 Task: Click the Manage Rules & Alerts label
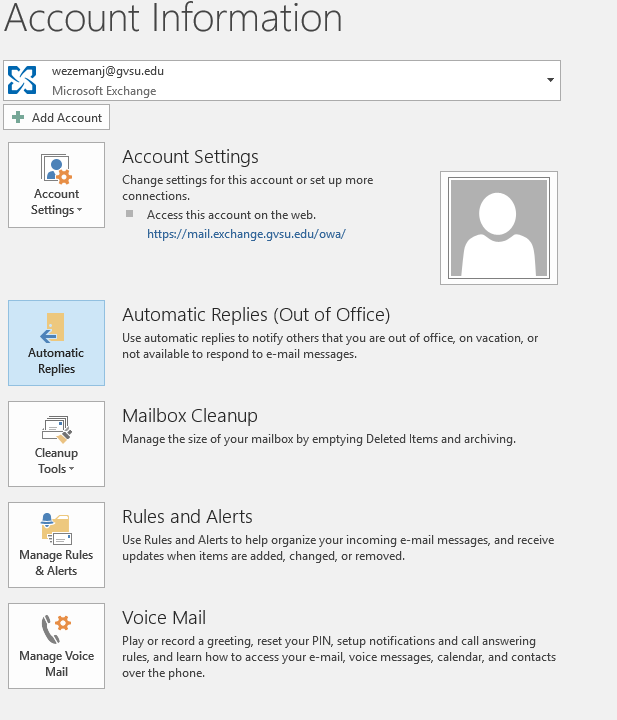[56, 563]
